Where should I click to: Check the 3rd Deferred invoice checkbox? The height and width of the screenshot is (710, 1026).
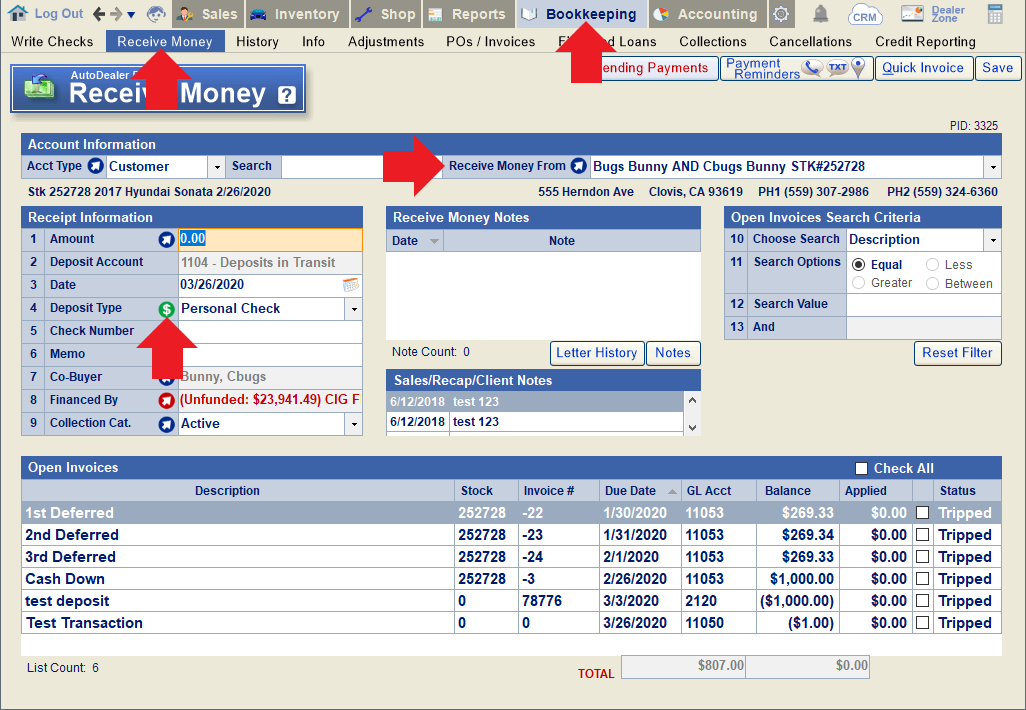tap(922, 557)
